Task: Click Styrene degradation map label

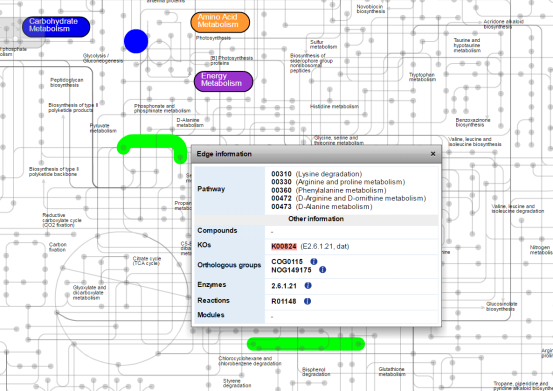Action: tap(237, 383)
